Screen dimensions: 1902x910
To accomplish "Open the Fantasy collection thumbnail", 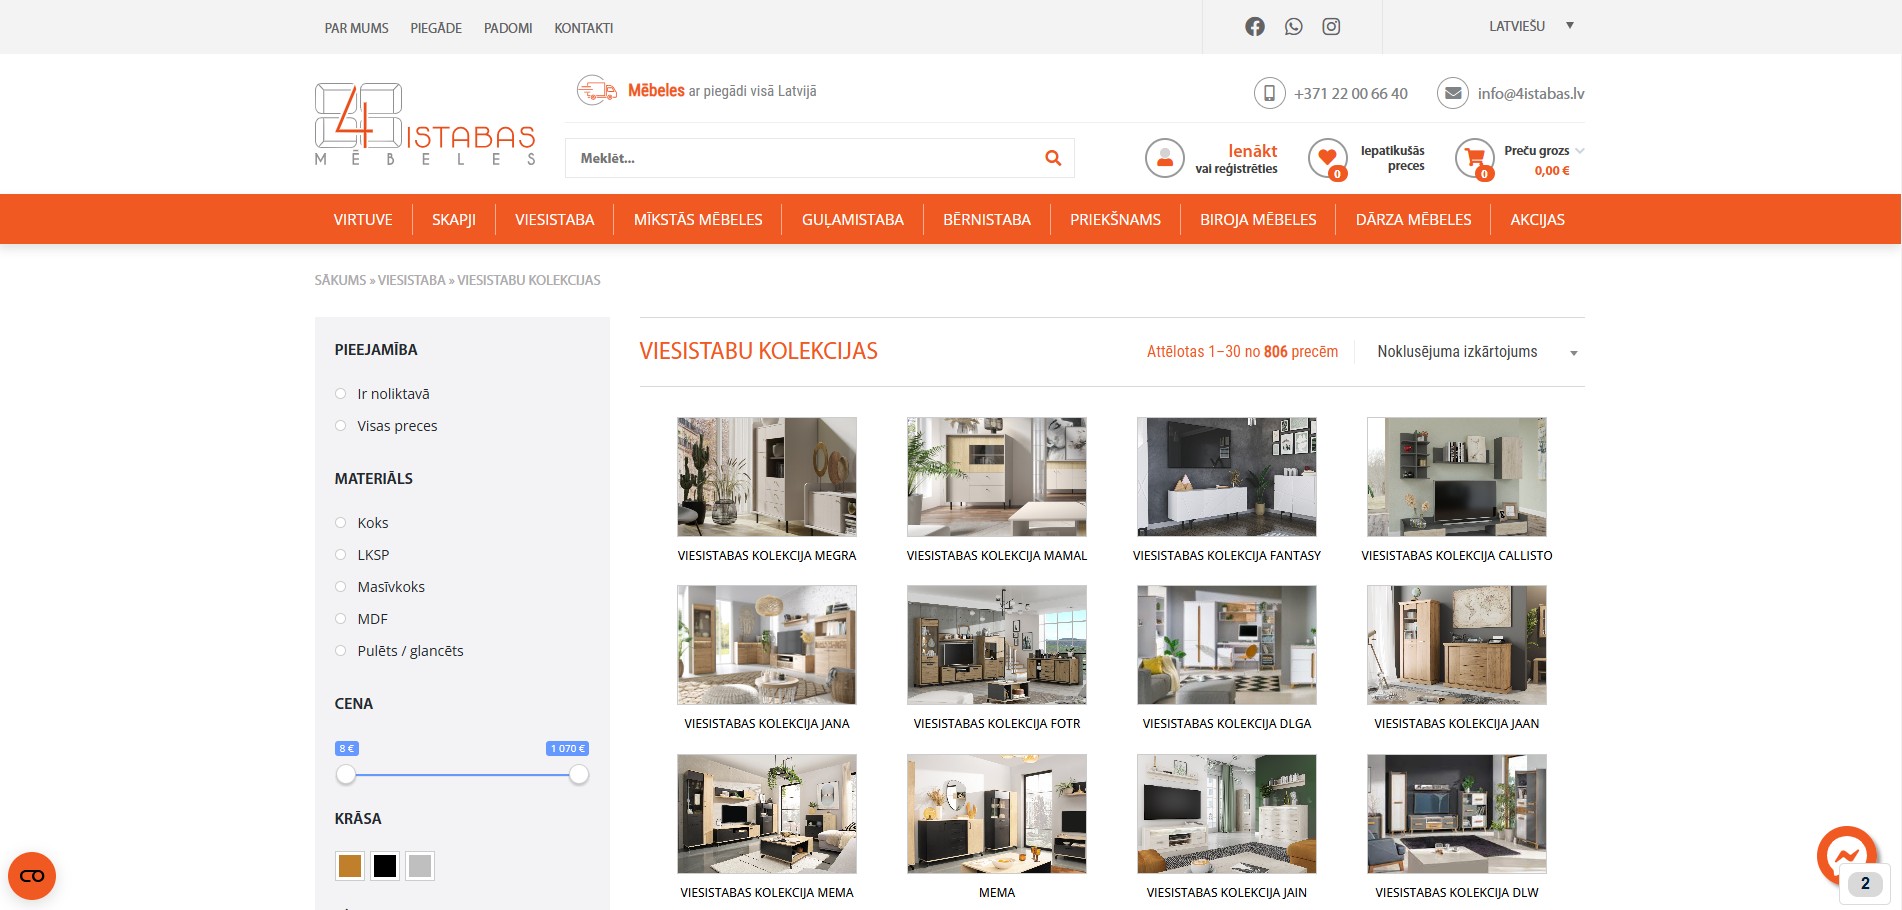I will (1226, 477).
